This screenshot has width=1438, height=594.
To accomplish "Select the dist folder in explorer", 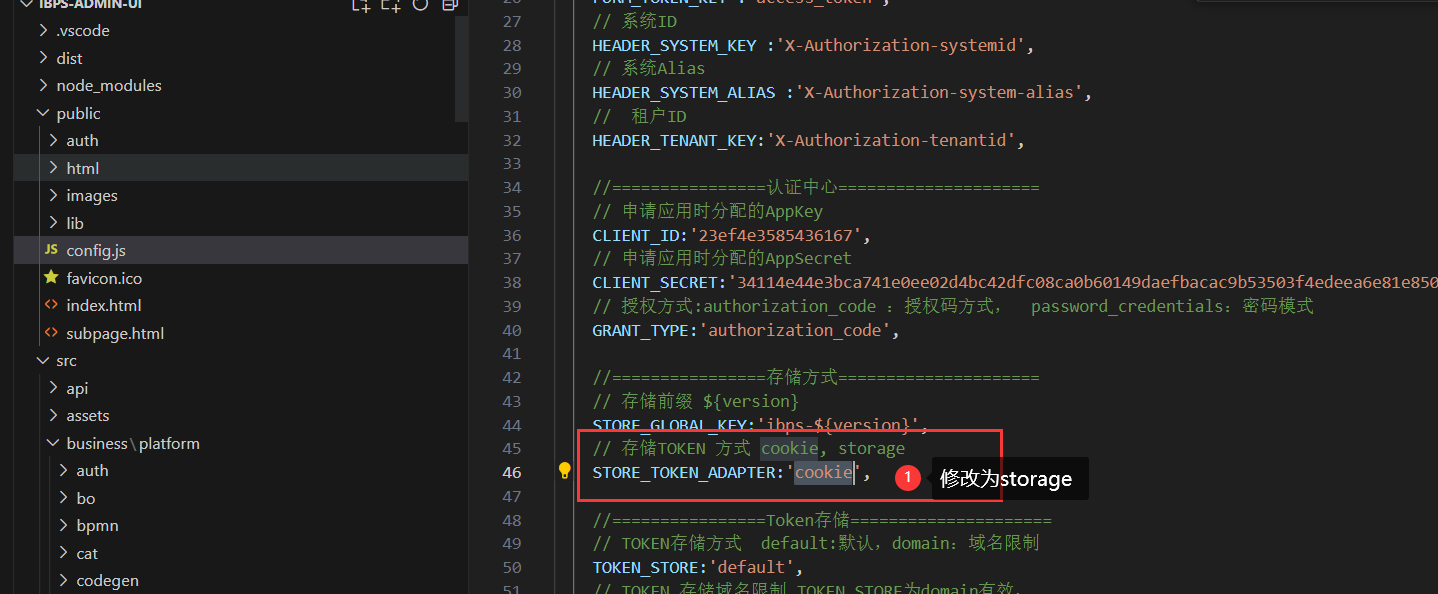I will click(69, 58).
